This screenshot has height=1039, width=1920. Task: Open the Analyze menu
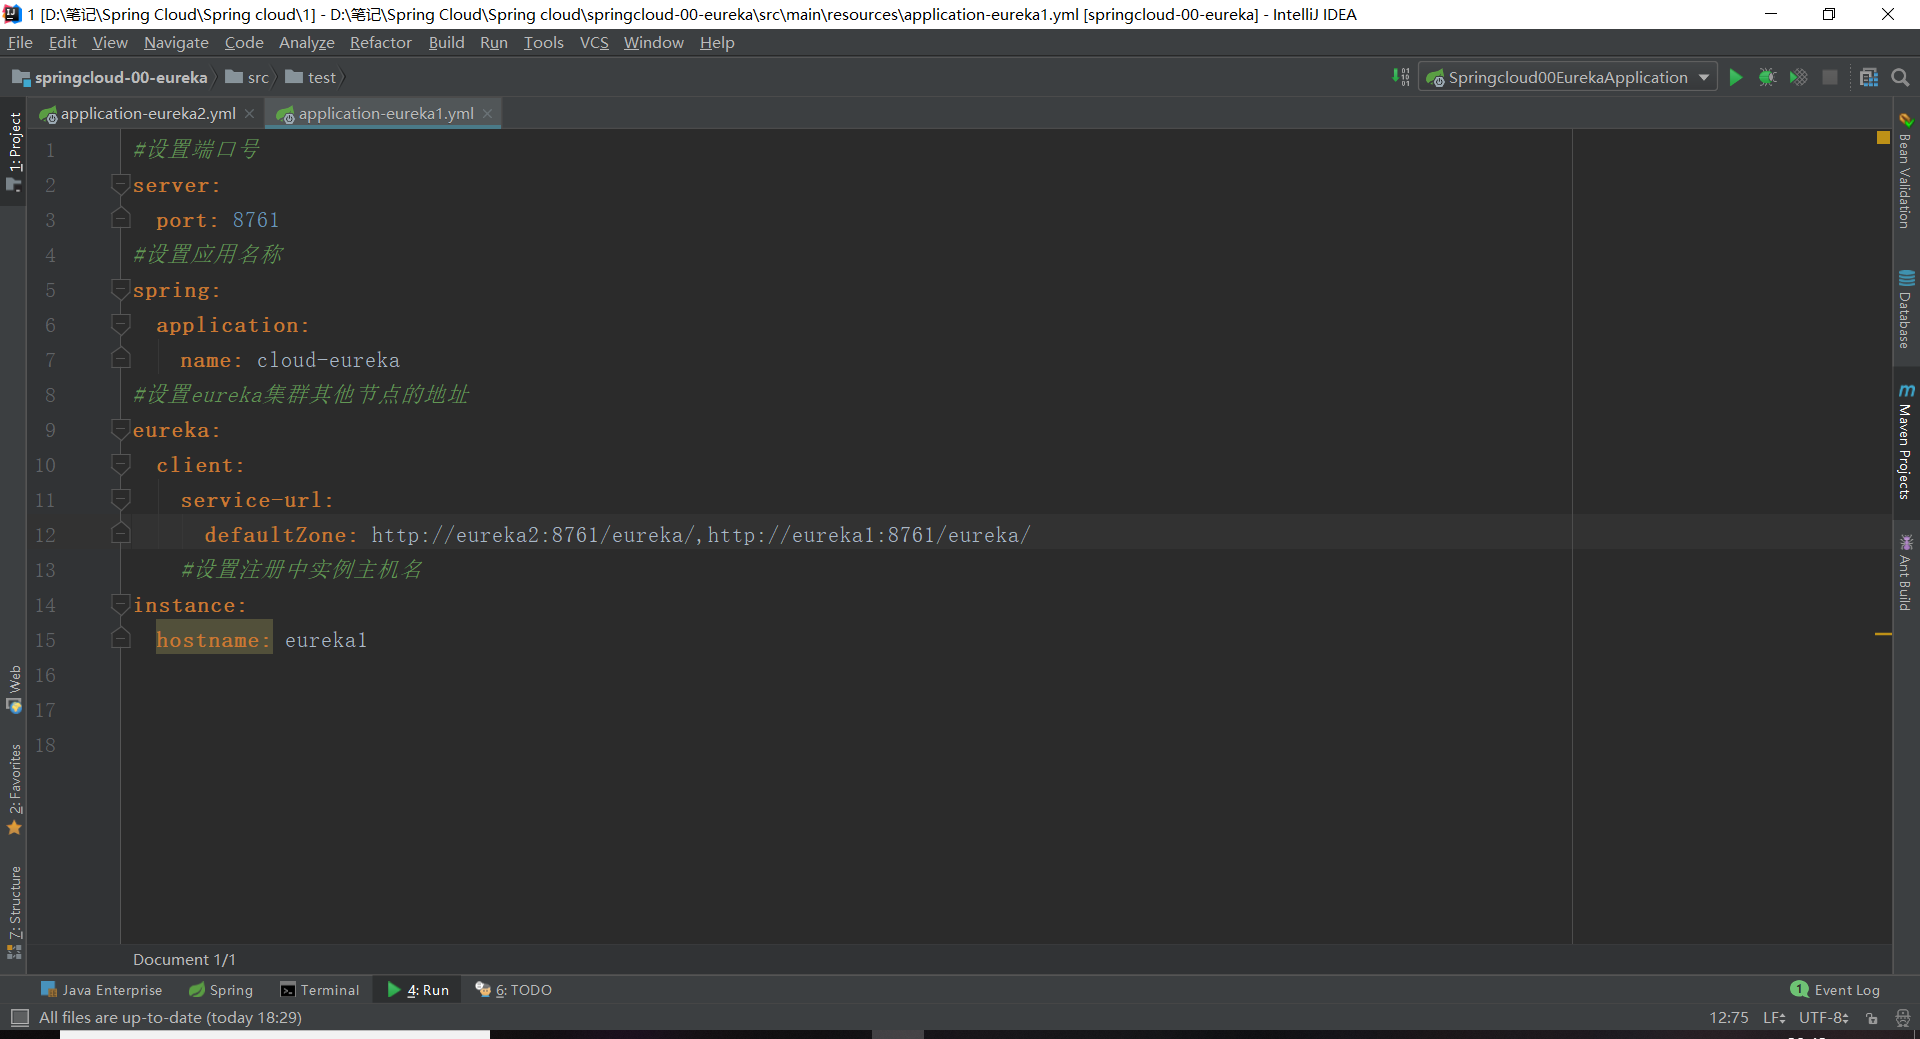(306, 42)
